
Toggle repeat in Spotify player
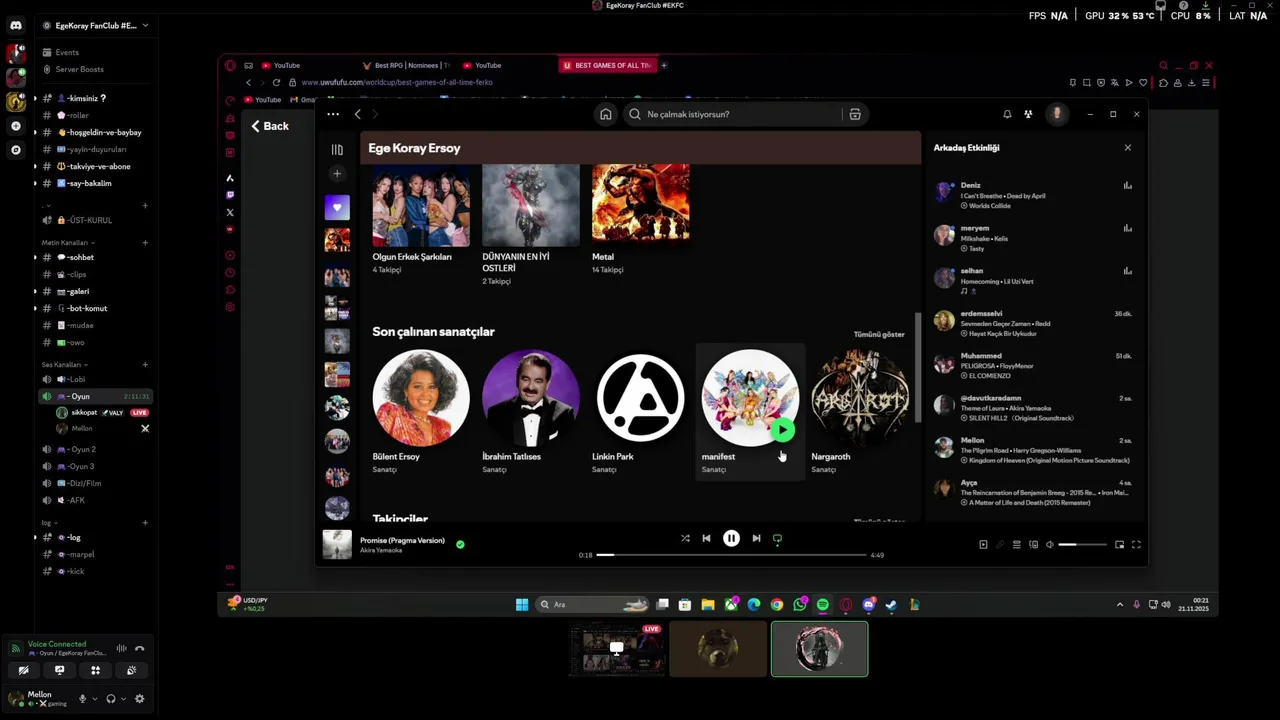tap(777, 539)
